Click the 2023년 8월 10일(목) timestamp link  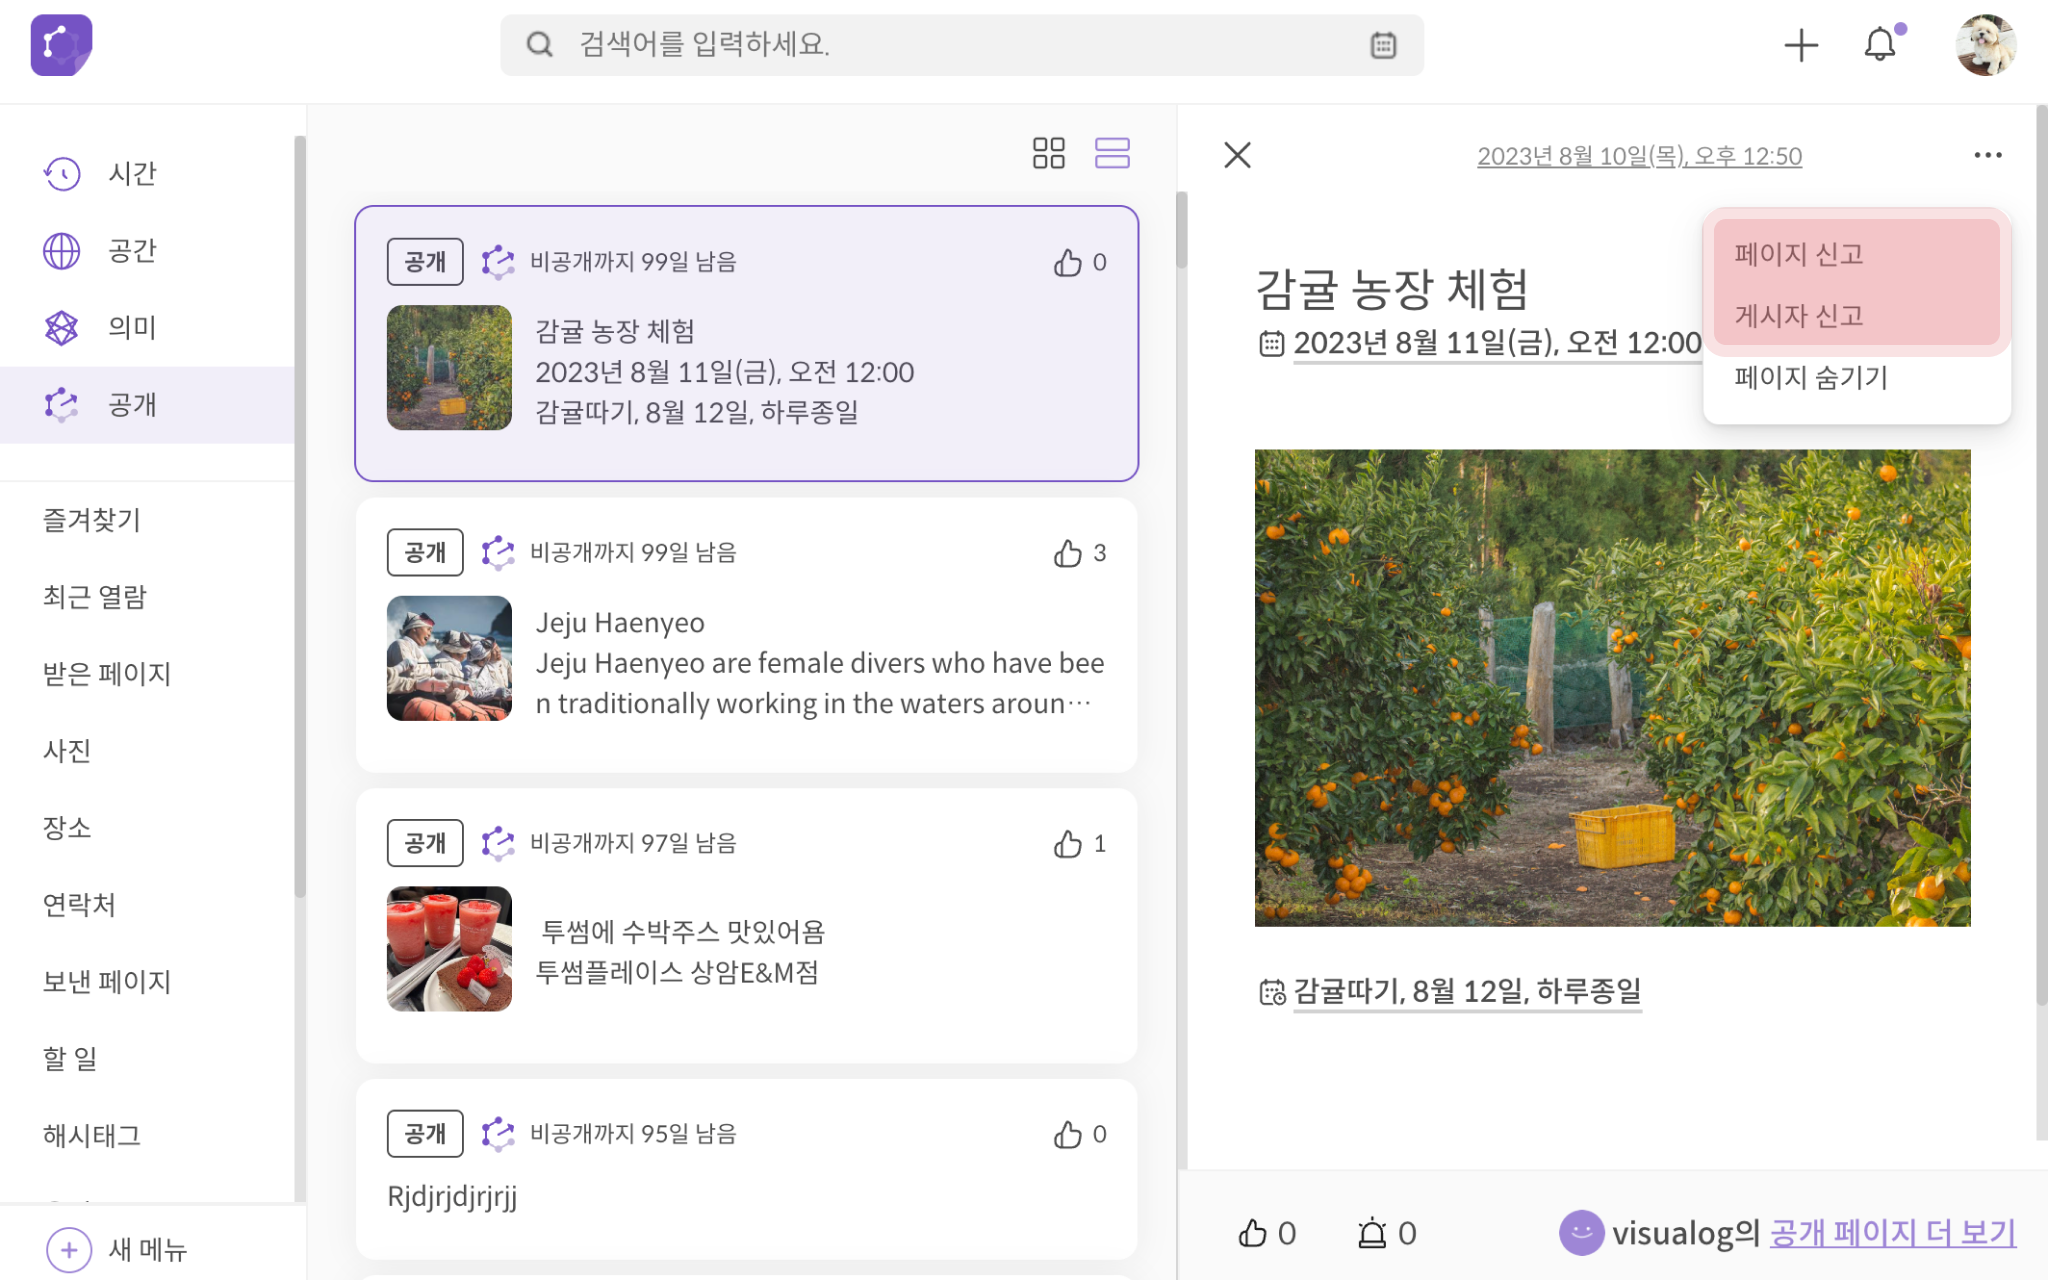[x=1639, y=156]
